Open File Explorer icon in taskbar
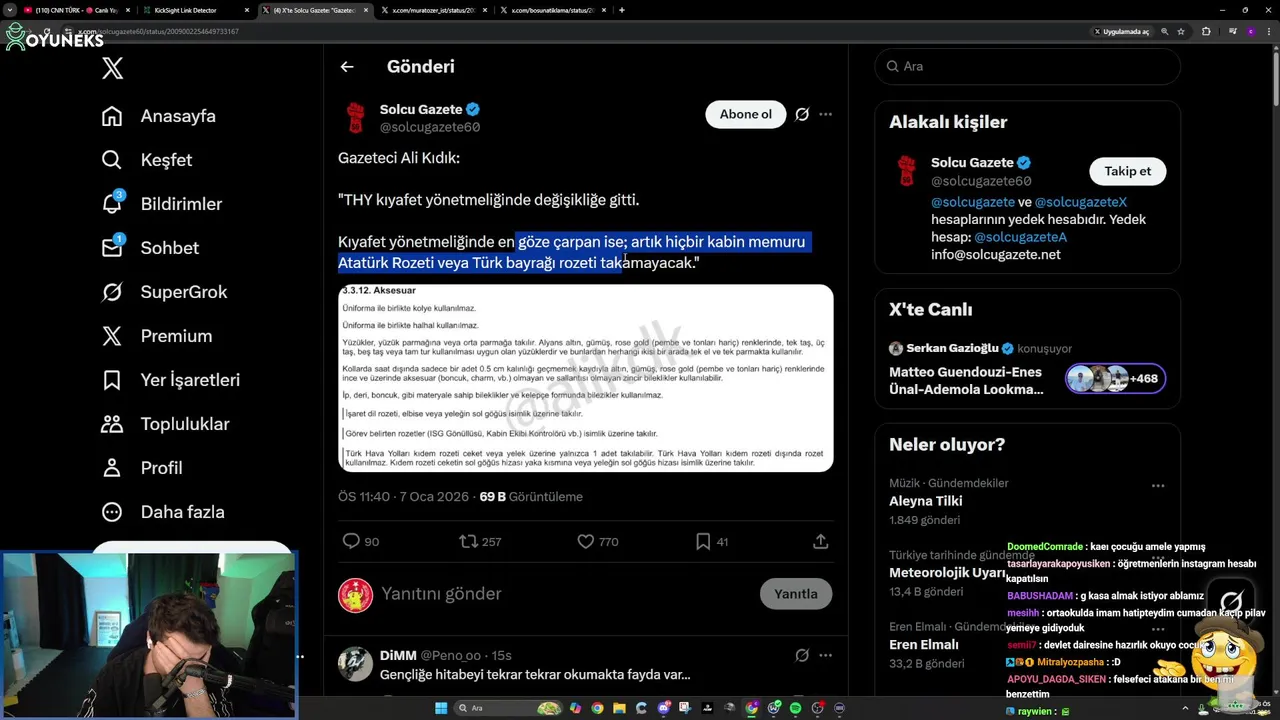The image size is (1280, 720). 619,708
